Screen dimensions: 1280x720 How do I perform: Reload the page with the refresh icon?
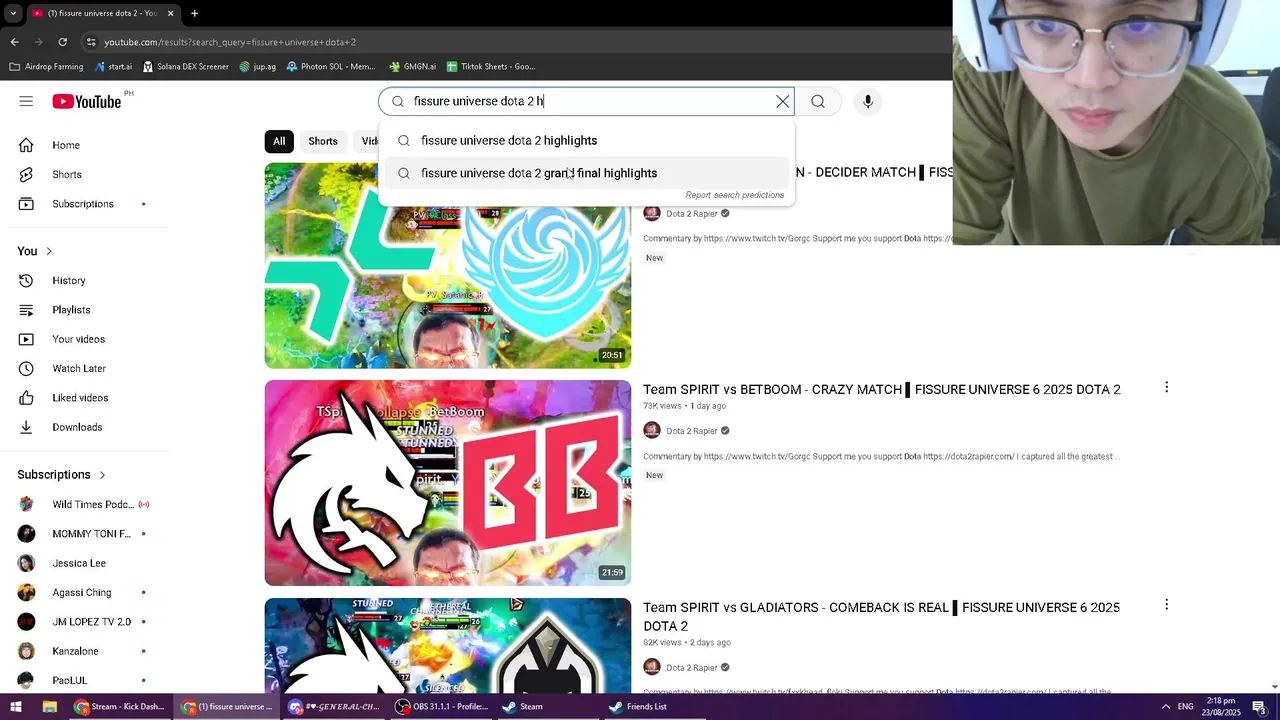click(x=62, y=42)
